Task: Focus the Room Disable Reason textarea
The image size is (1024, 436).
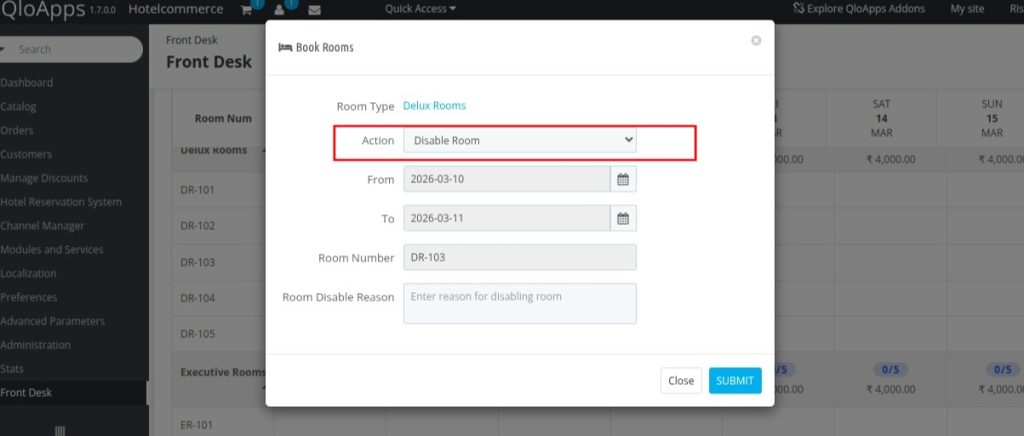Action: 519,303
